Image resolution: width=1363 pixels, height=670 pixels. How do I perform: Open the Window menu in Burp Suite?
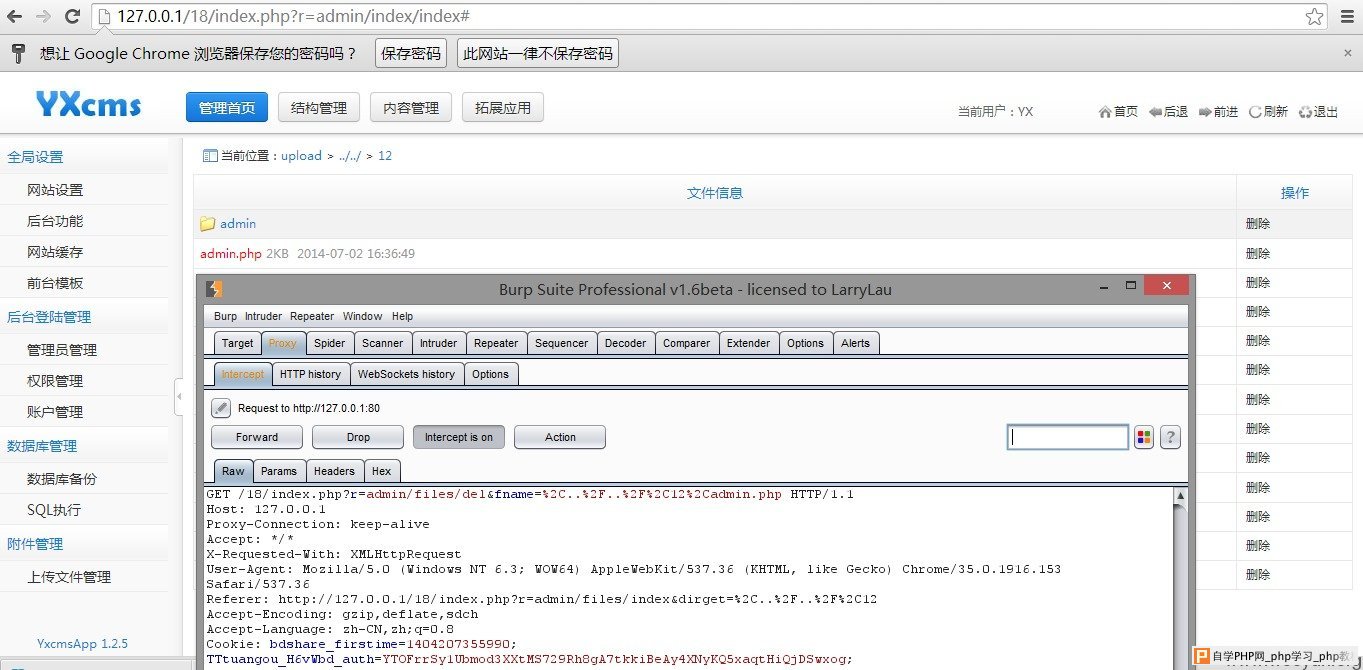click(x=362, y=316)
